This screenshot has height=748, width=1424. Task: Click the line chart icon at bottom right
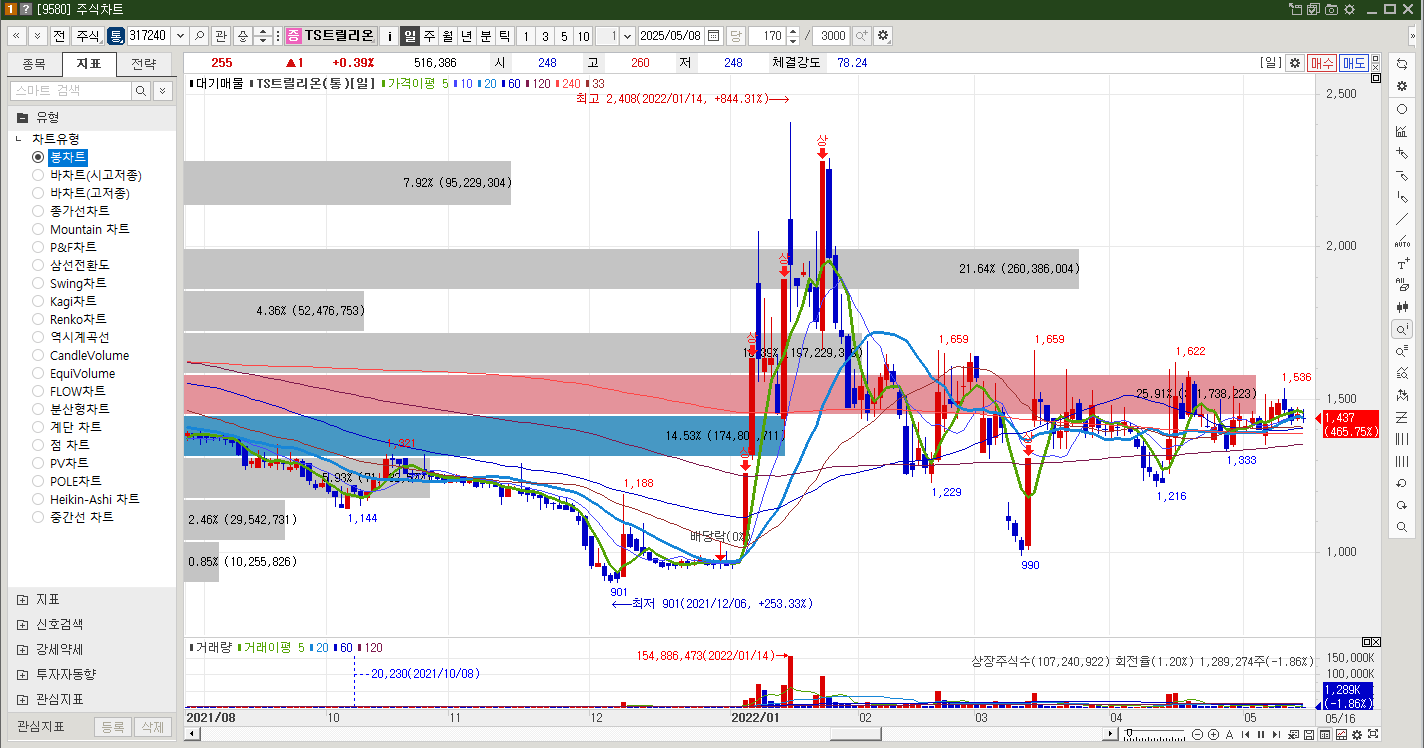pos(1341,734)
